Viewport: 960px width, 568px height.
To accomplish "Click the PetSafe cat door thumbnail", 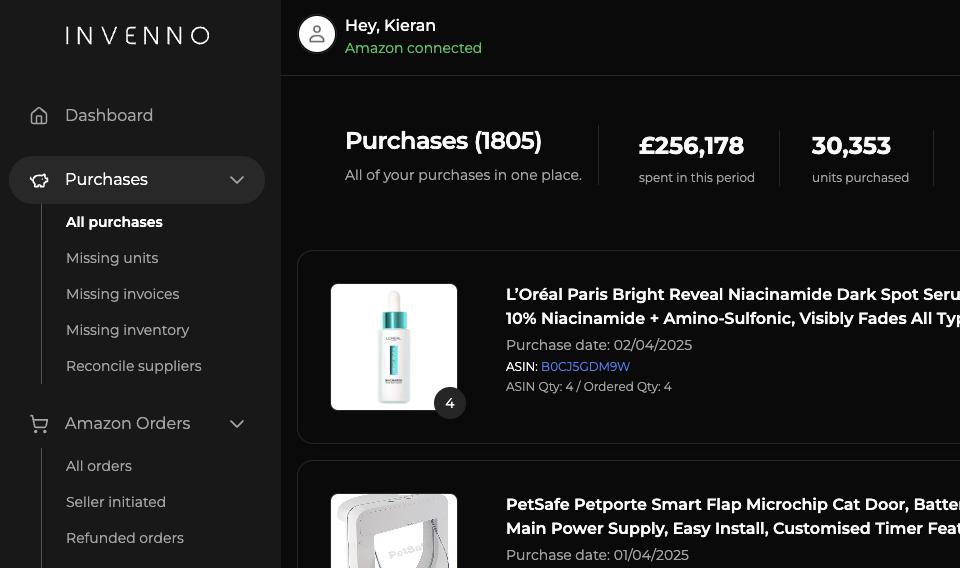I will pos(394,531).
